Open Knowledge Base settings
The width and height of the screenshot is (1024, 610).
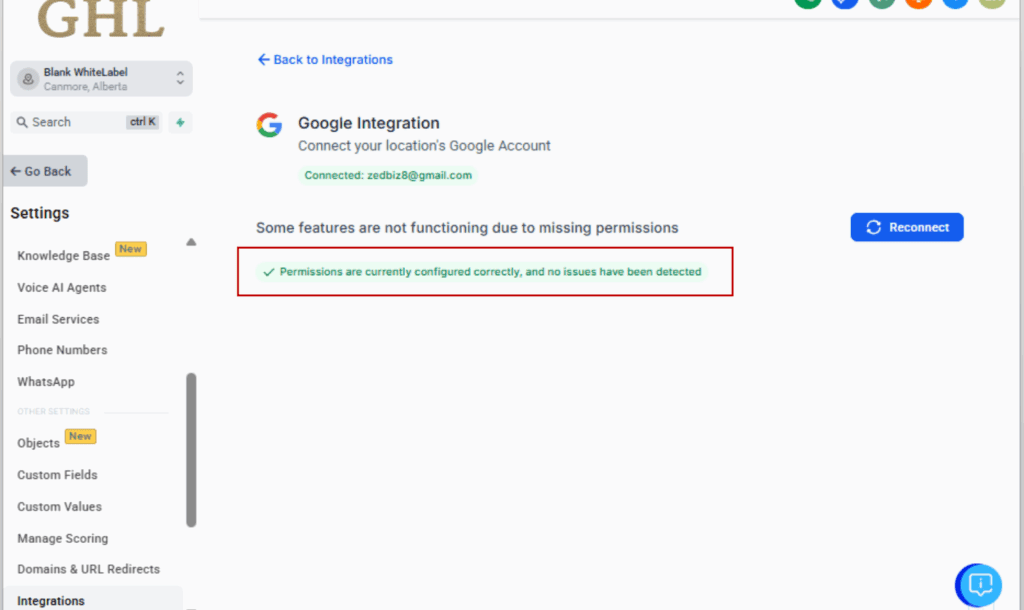coord(64,256)
